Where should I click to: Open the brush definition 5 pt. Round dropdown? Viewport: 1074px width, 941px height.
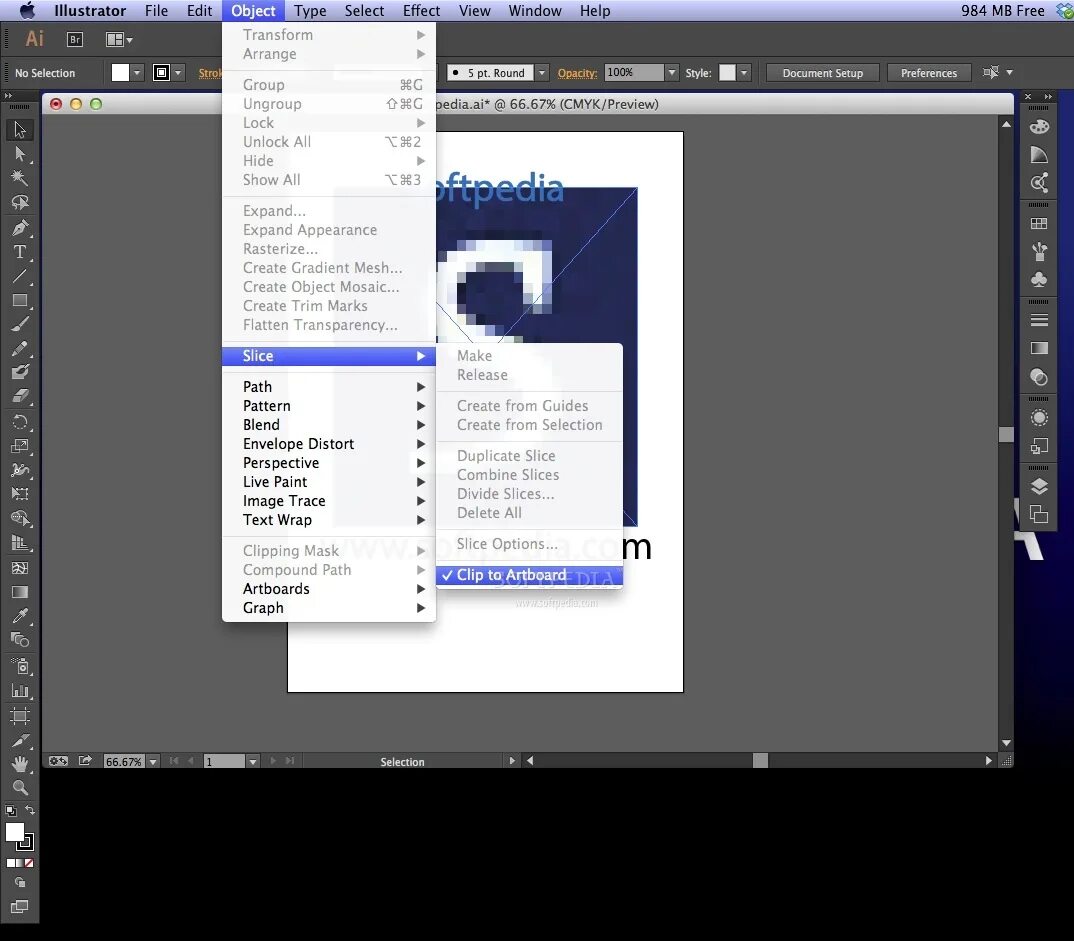click(x=542, y=73)
